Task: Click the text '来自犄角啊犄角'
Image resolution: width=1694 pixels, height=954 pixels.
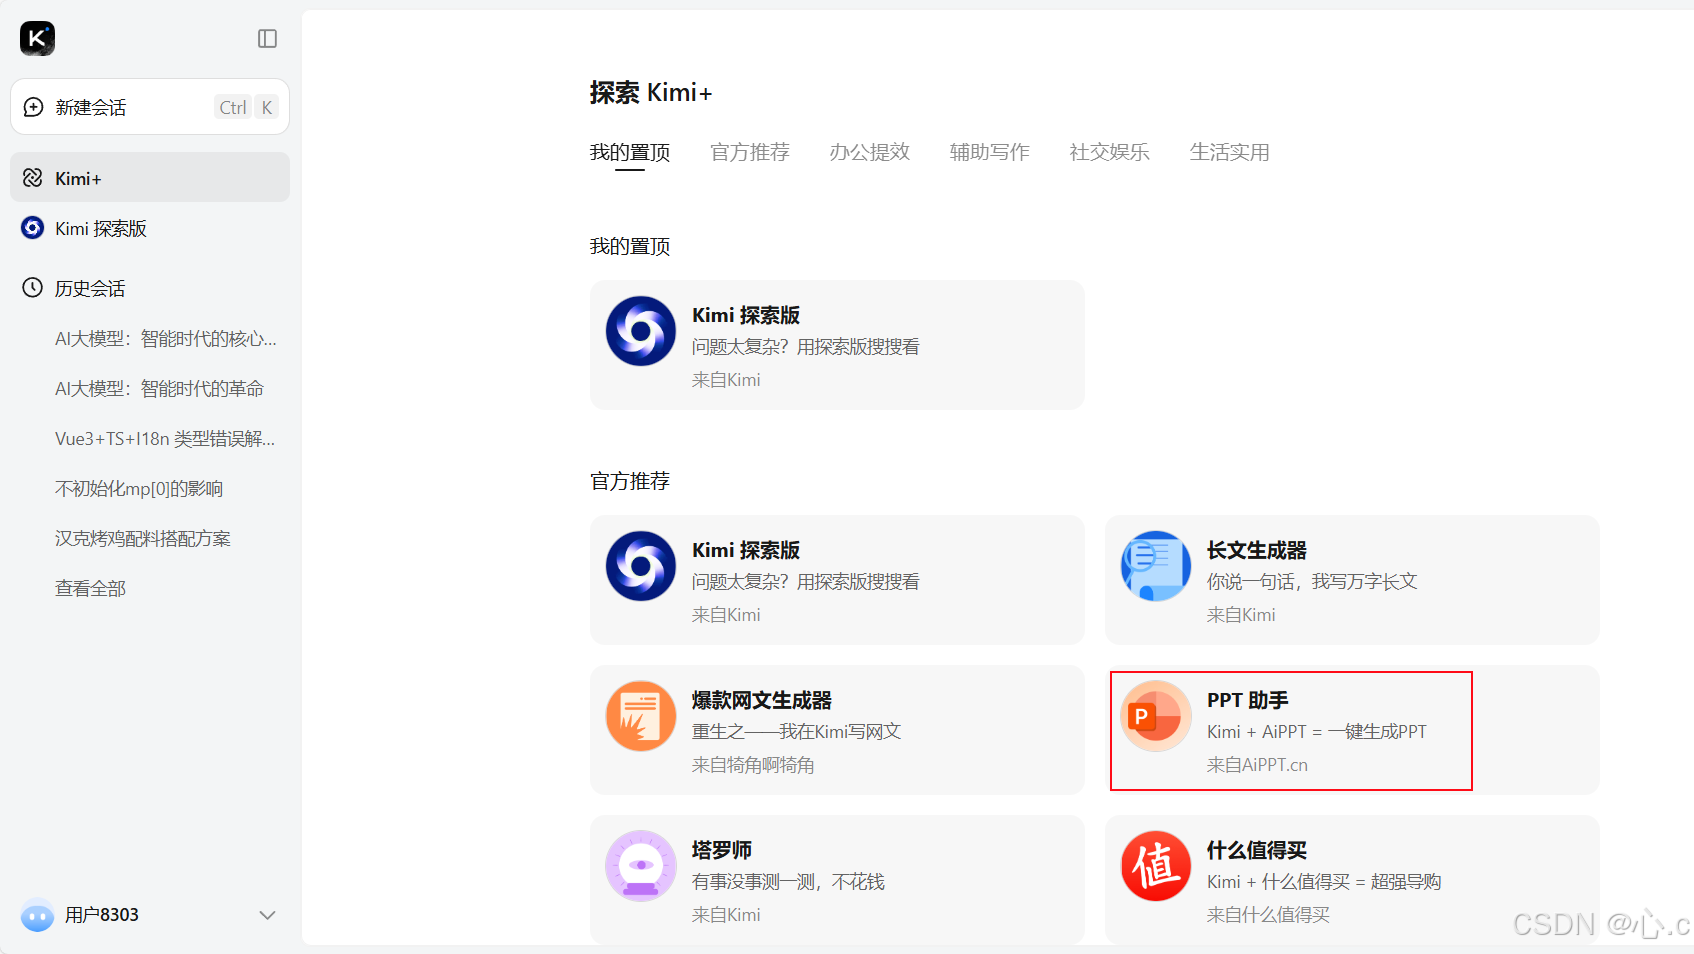Action: [x=753, y=765]
